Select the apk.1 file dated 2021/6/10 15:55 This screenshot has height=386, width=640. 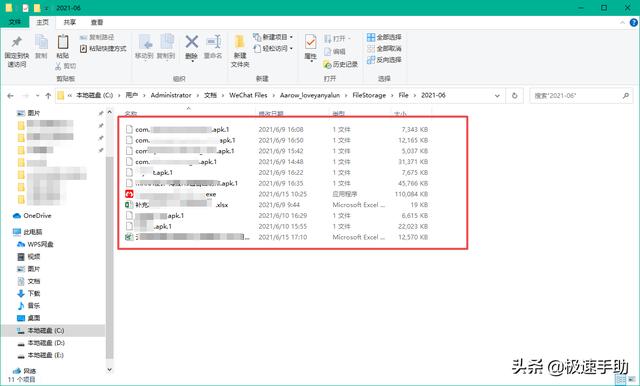[277, 226]
